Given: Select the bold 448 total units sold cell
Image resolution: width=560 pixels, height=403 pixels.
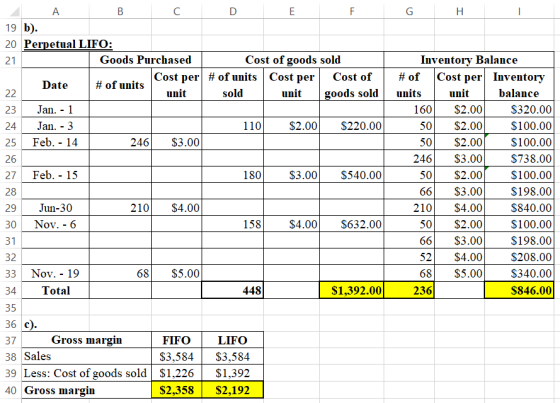Looking at the screenshot, I should (x=232, y=290).
